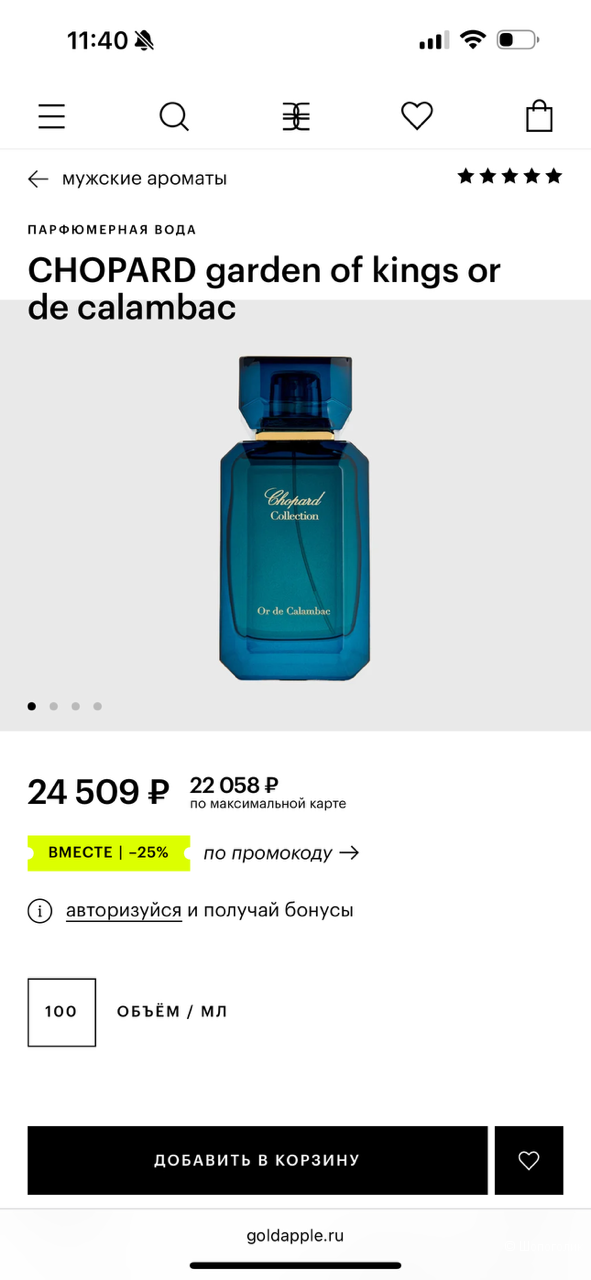This screenshot has height=1280, width=591.
Task: Click the авторизуйся link for bonuses
Action: click(x=122, y=910)
